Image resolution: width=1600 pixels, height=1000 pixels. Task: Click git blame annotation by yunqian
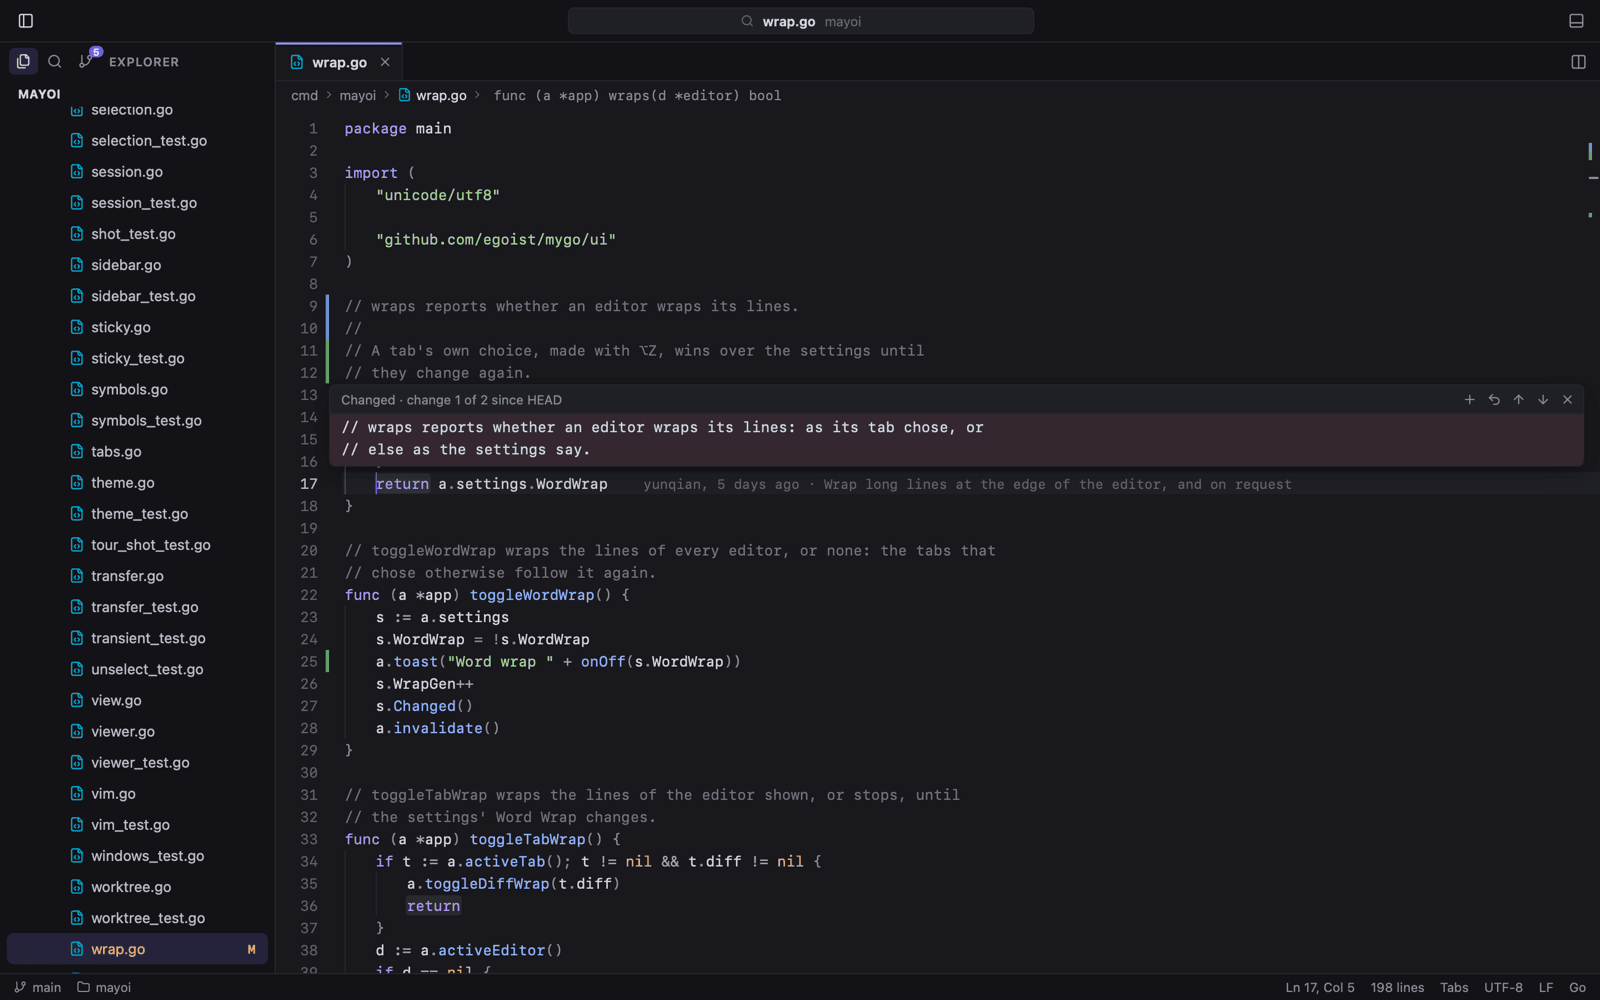pos(967,485)
